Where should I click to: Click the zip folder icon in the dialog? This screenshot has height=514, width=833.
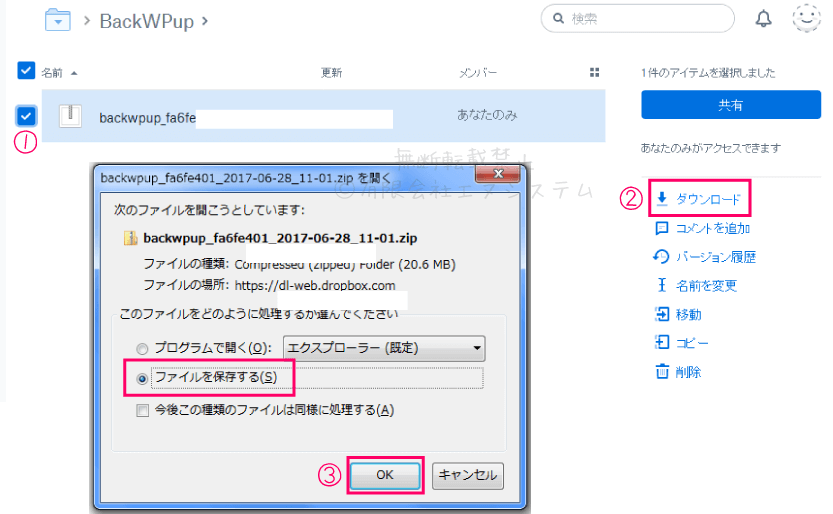click(130, 238)
